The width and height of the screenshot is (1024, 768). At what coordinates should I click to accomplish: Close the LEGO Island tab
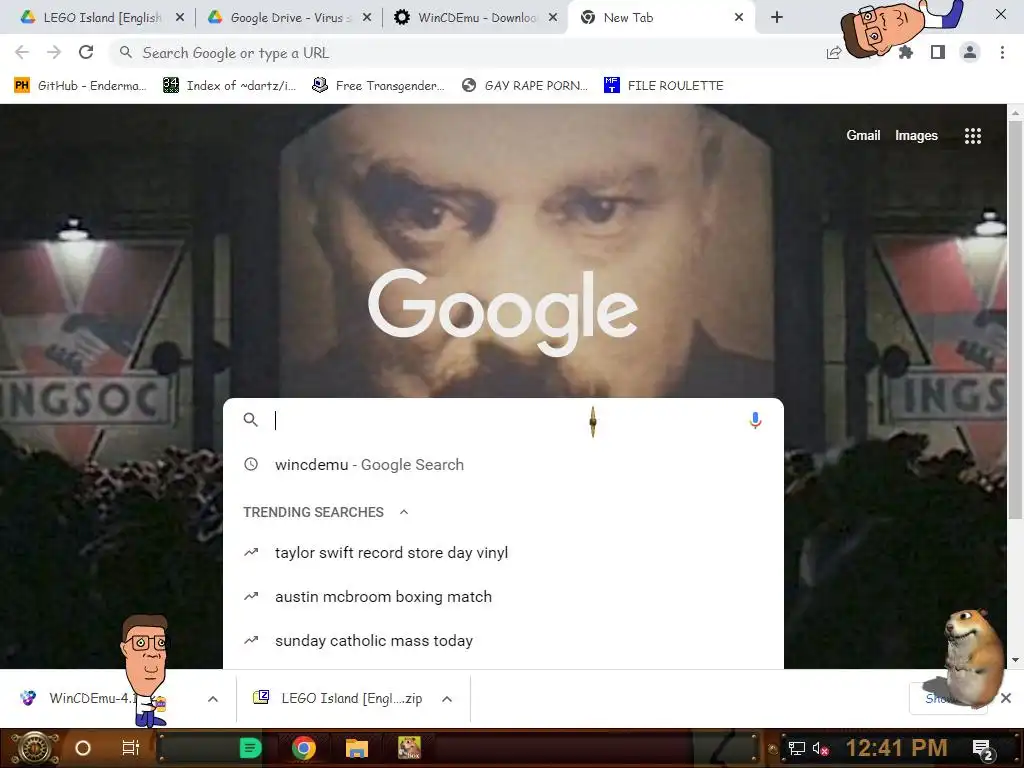[x=180, y=18]
